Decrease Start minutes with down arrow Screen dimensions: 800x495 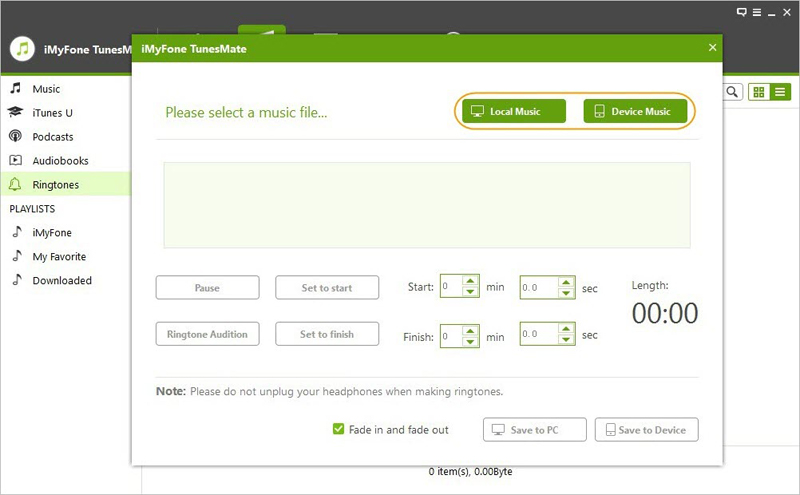pyautogui.click(x=470, y=292)
